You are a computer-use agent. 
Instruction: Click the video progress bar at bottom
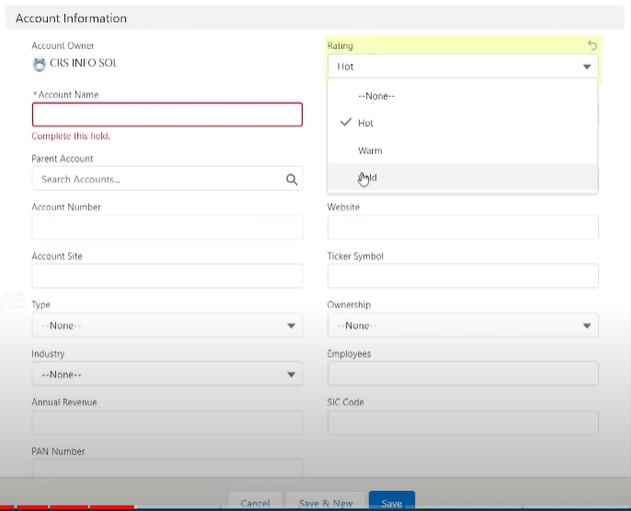tap(300, 508)
